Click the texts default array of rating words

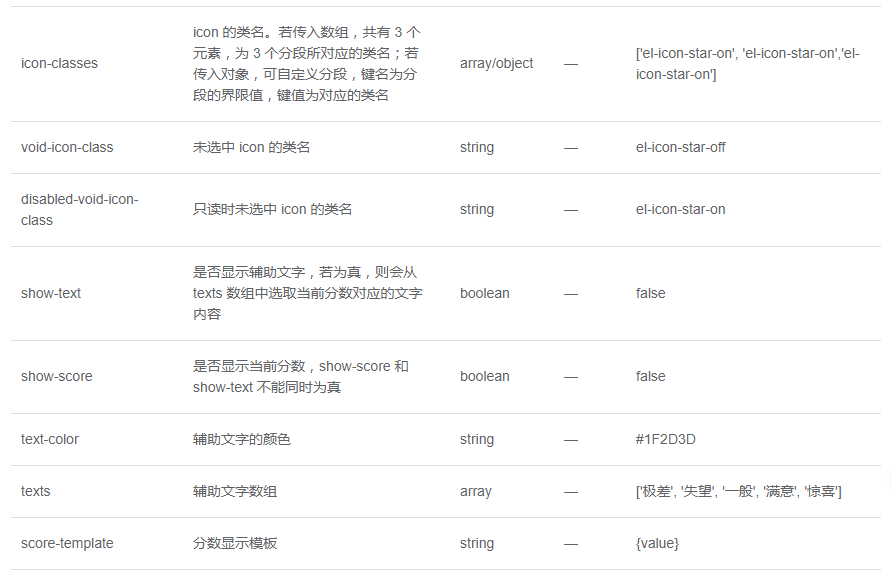pyautogui.click(x=738, y=491)
